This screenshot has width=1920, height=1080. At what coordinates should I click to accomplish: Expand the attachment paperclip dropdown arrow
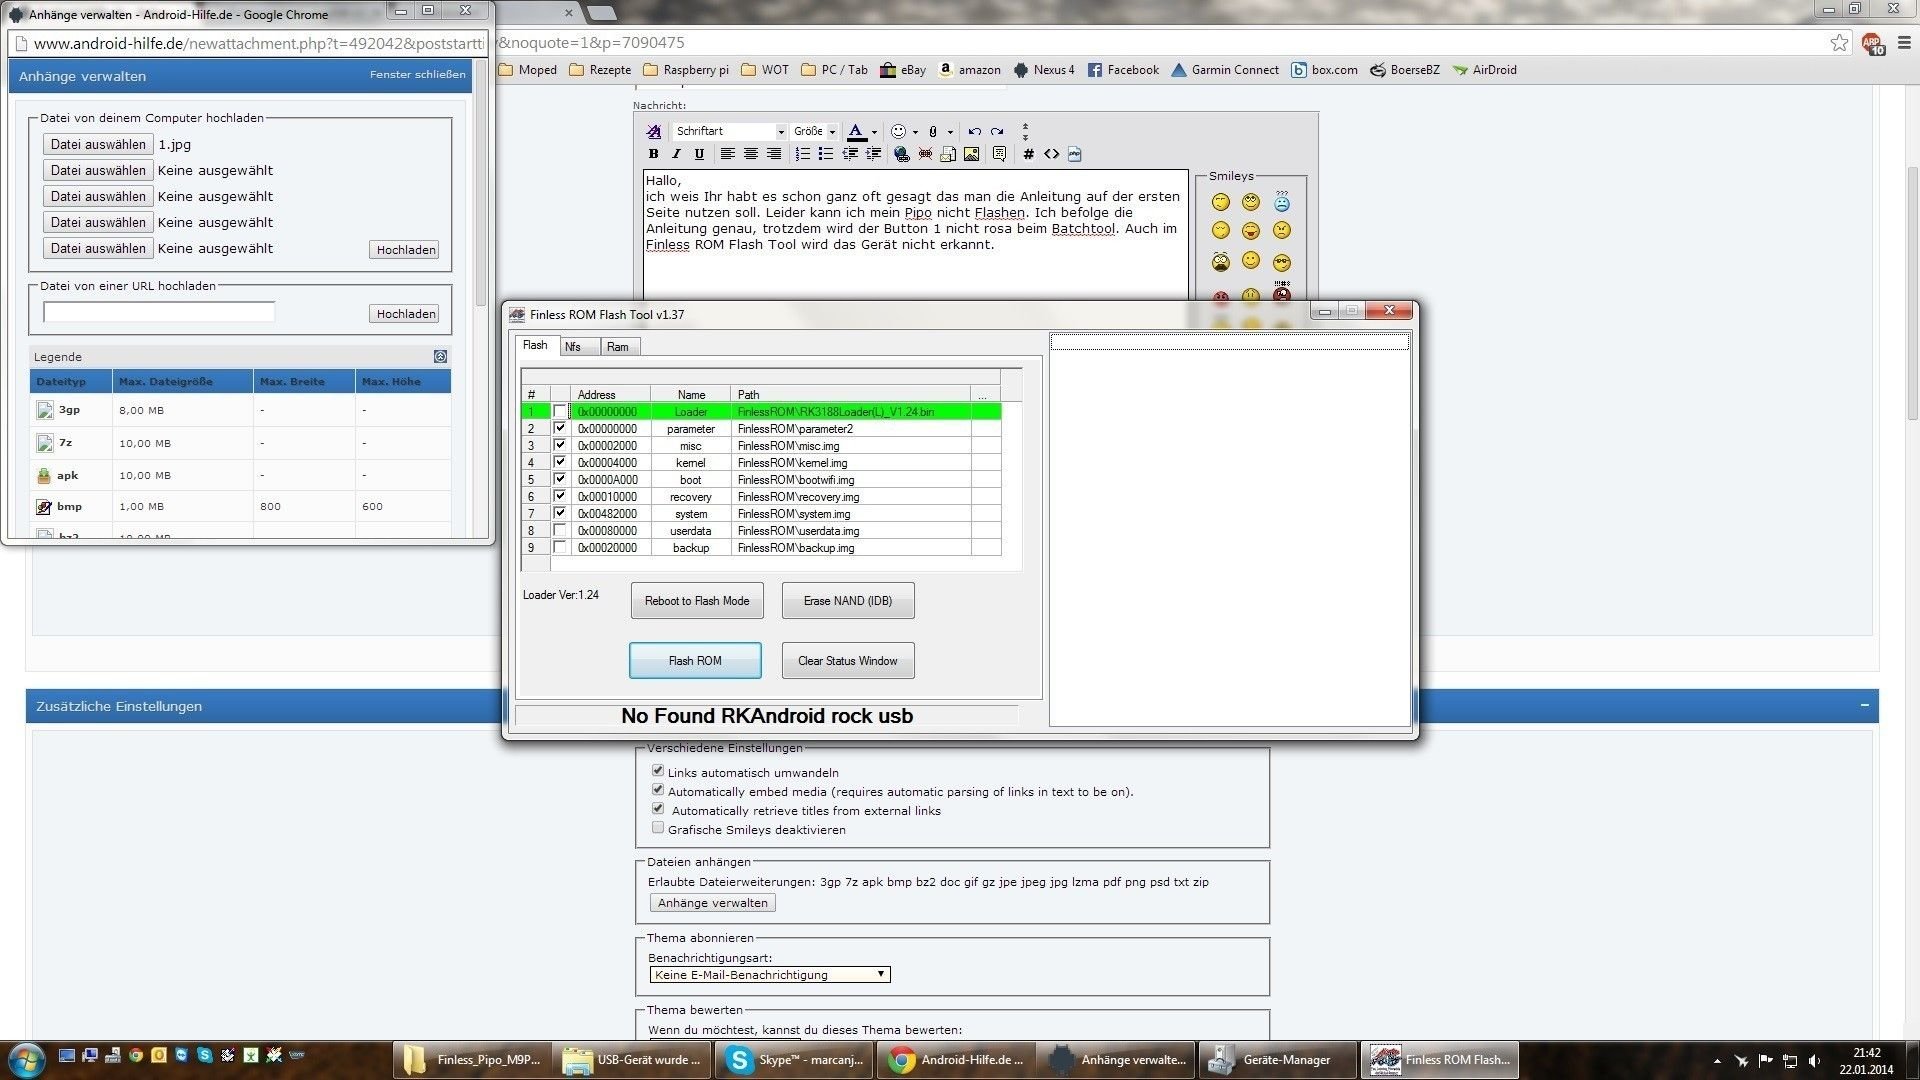950,132
